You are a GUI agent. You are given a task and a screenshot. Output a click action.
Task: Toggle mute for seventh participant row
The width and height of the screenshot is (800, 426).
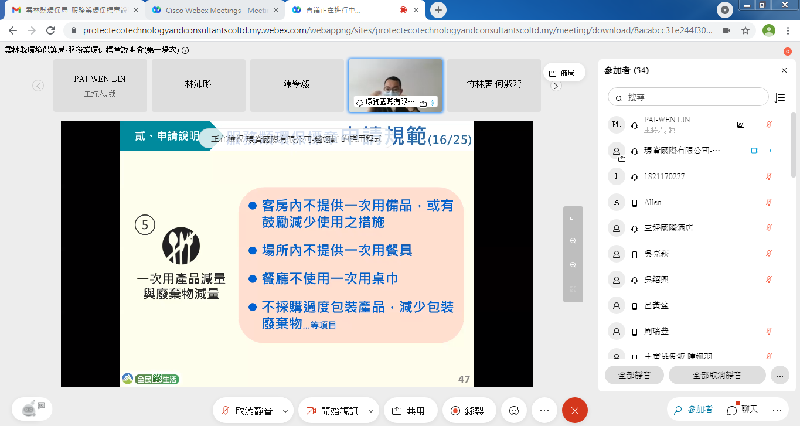pyautogui.click(x=768, y=280)
